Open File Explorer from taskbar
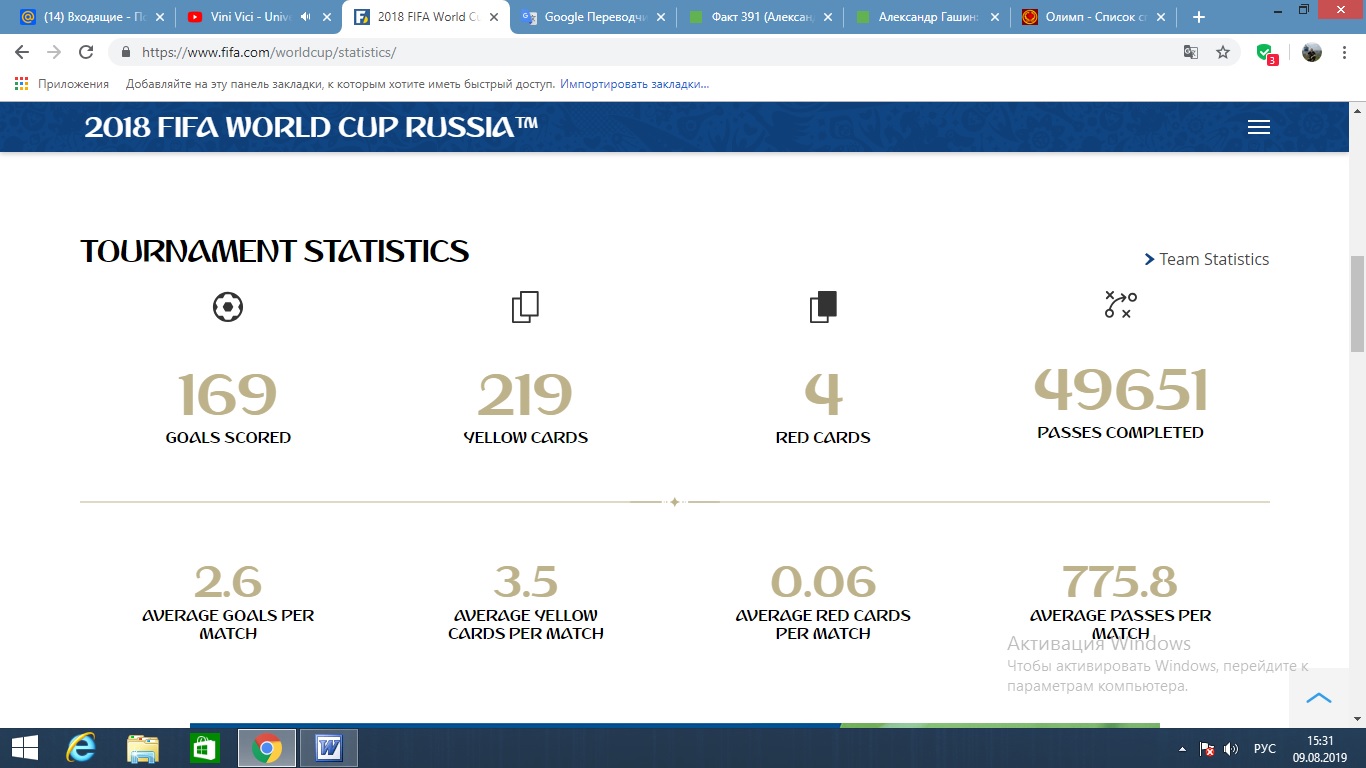Image resolution: width=1366 pixels, height=768 pixels. click(142, 748)
